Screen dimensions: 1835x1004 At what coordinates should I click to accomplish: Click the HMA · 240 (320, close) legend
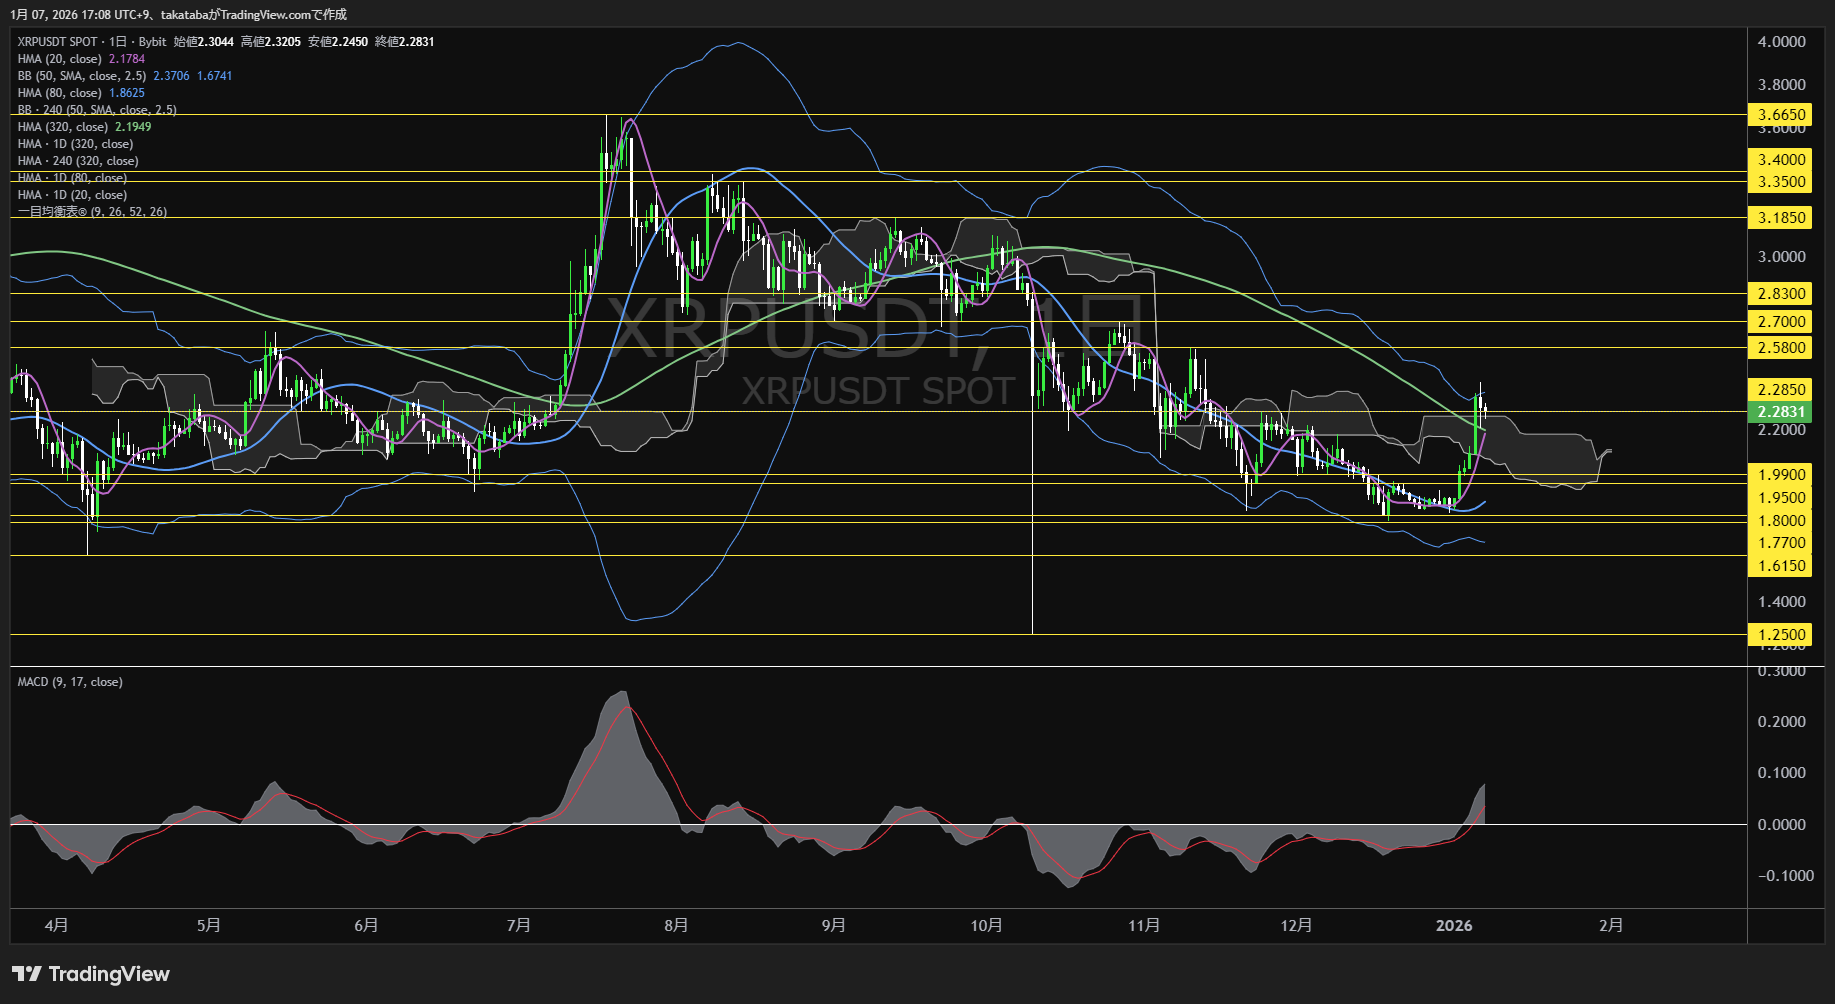(x=78, y=161)
